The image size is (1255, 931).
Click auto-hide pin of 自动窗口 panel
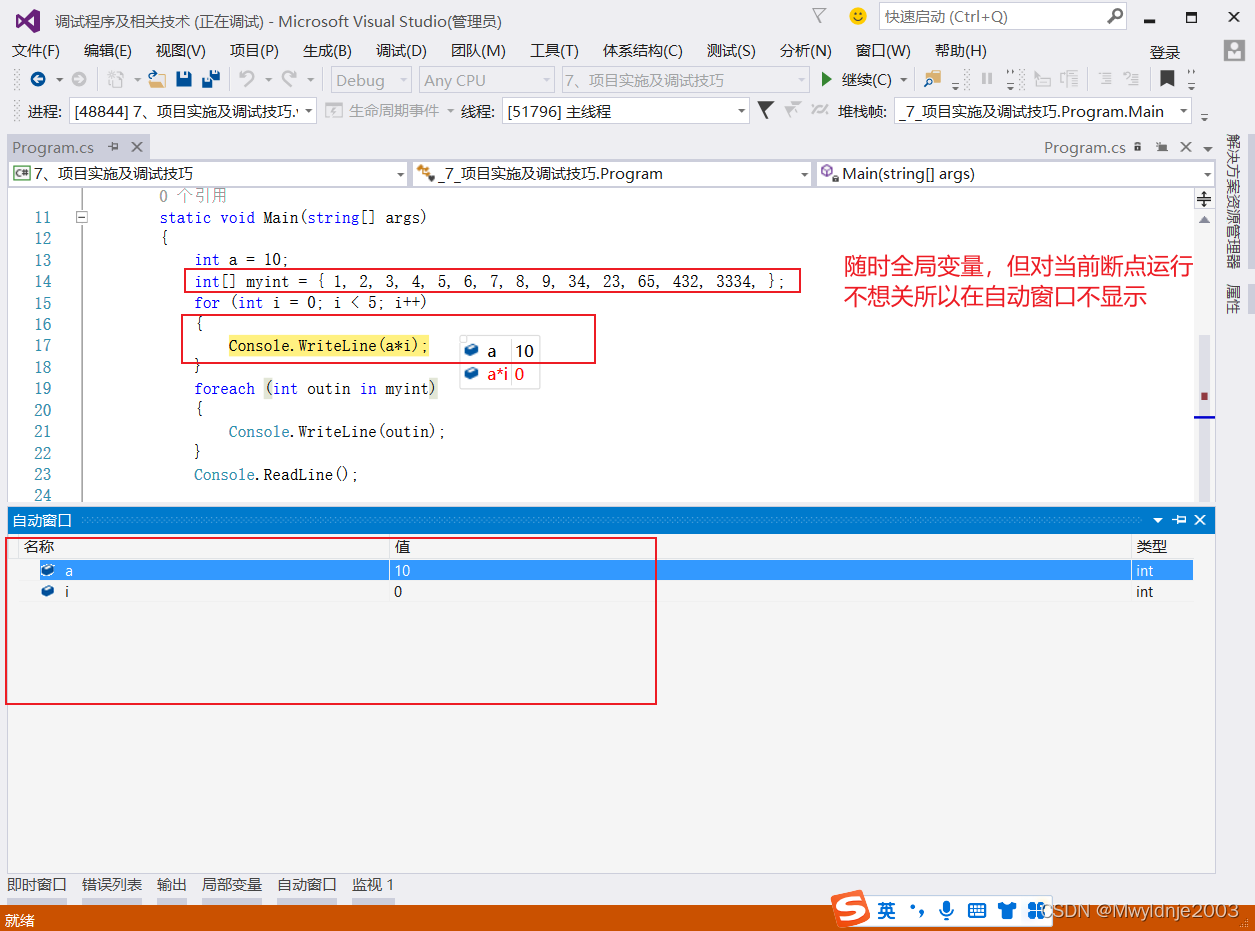tap(1180, 520)
